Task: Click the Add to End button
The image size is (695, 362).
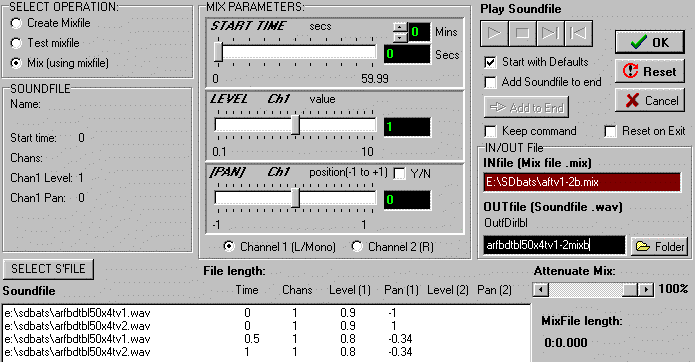Action: [x=526, y=107]
